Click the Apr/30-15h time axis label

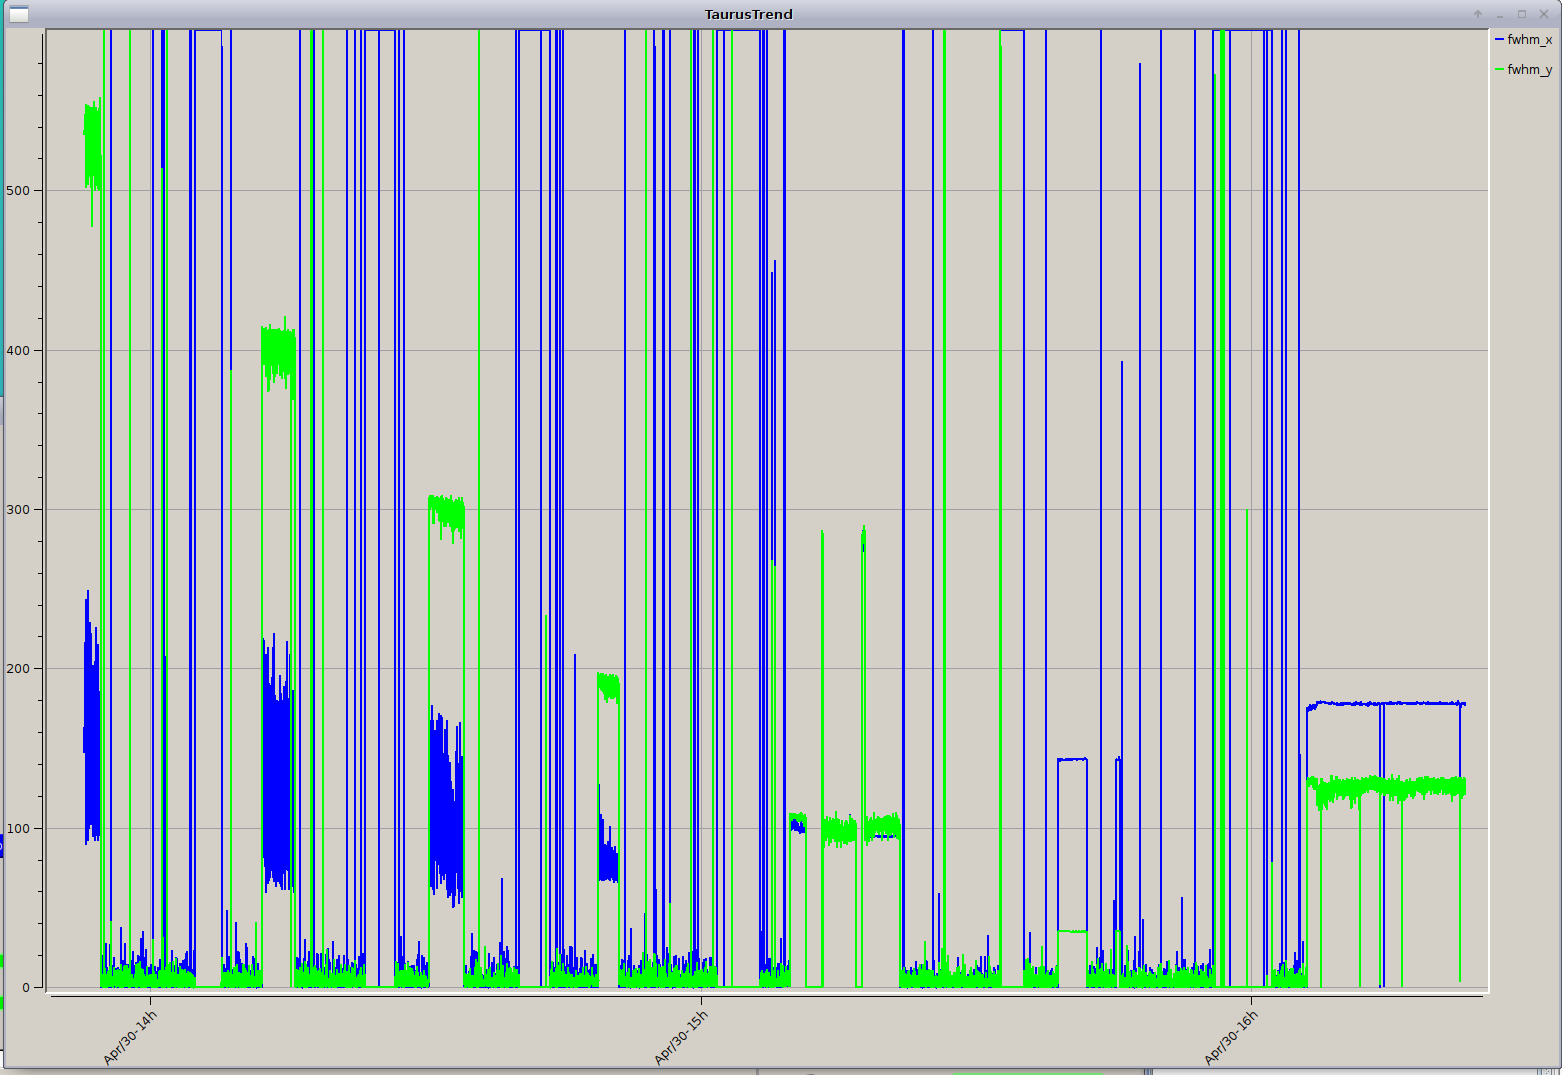click(x=681, y=1038)
